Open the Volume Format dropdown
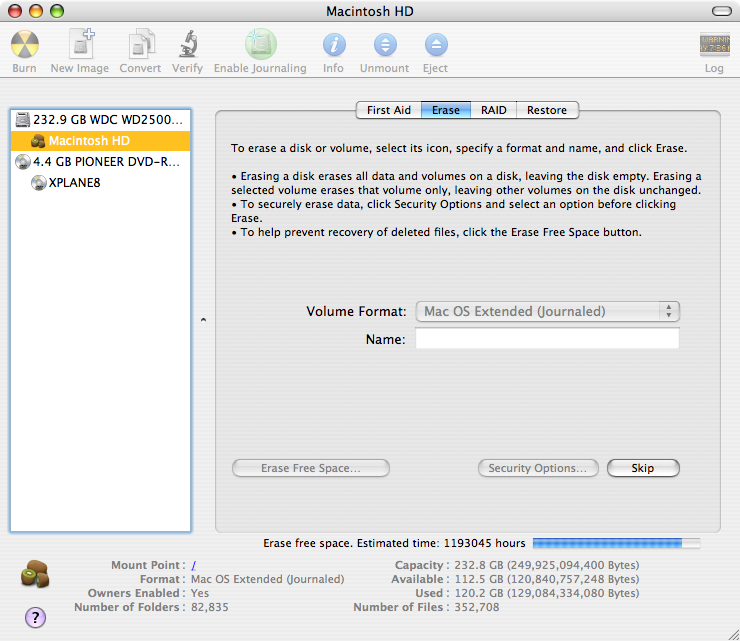This screenshot has height=641, width=740. tap(547, 312)
